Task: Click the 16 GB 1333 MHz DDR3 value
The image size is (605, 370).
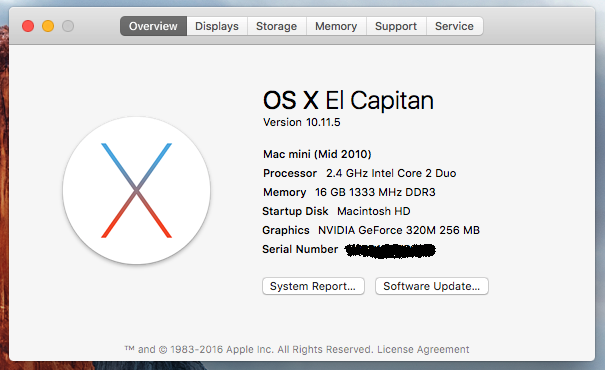Action: (x=375, y=192)
